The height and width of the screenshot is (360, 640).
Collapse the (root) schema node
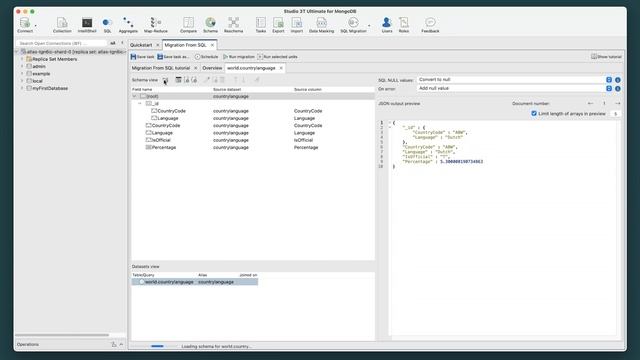[x=134, y=96]
